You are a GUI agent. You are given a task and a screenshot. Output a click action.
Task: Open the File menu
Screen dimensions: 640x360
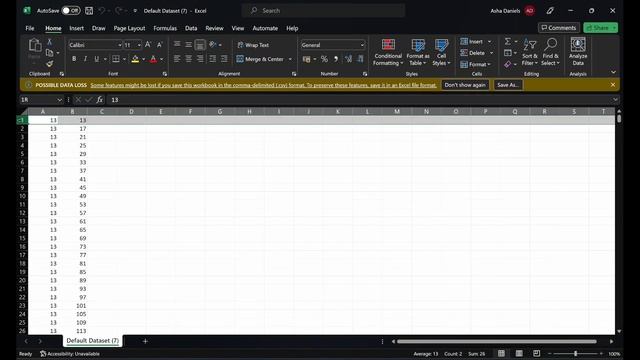30,28
